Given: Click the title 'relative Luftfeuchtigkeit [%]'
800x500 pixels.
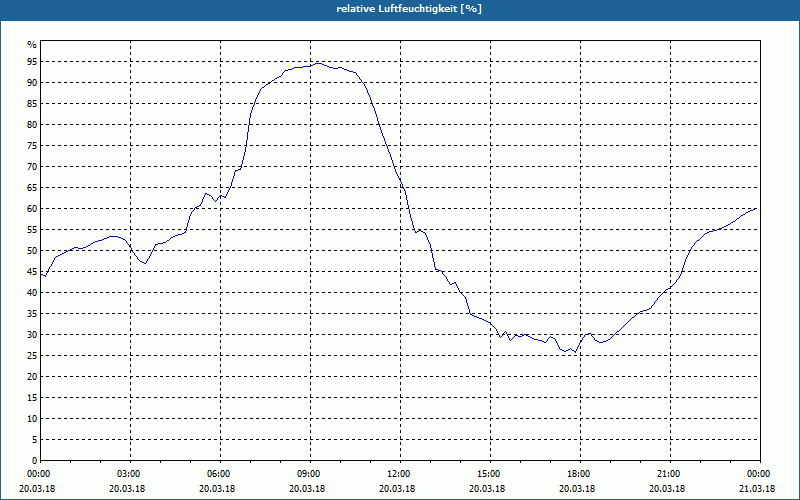Looking at the screenshot, I should (409, 9).
